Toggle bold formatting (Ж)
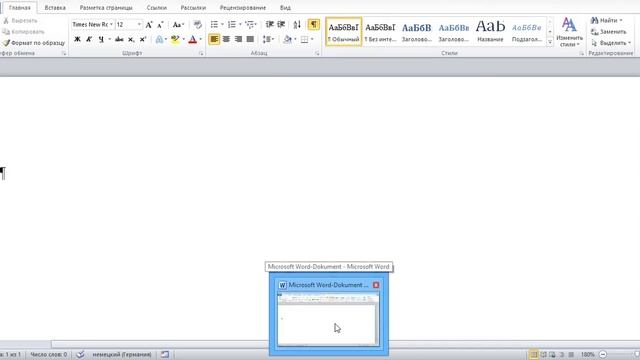This screenshot has width=640, height=360. [77, 39]
